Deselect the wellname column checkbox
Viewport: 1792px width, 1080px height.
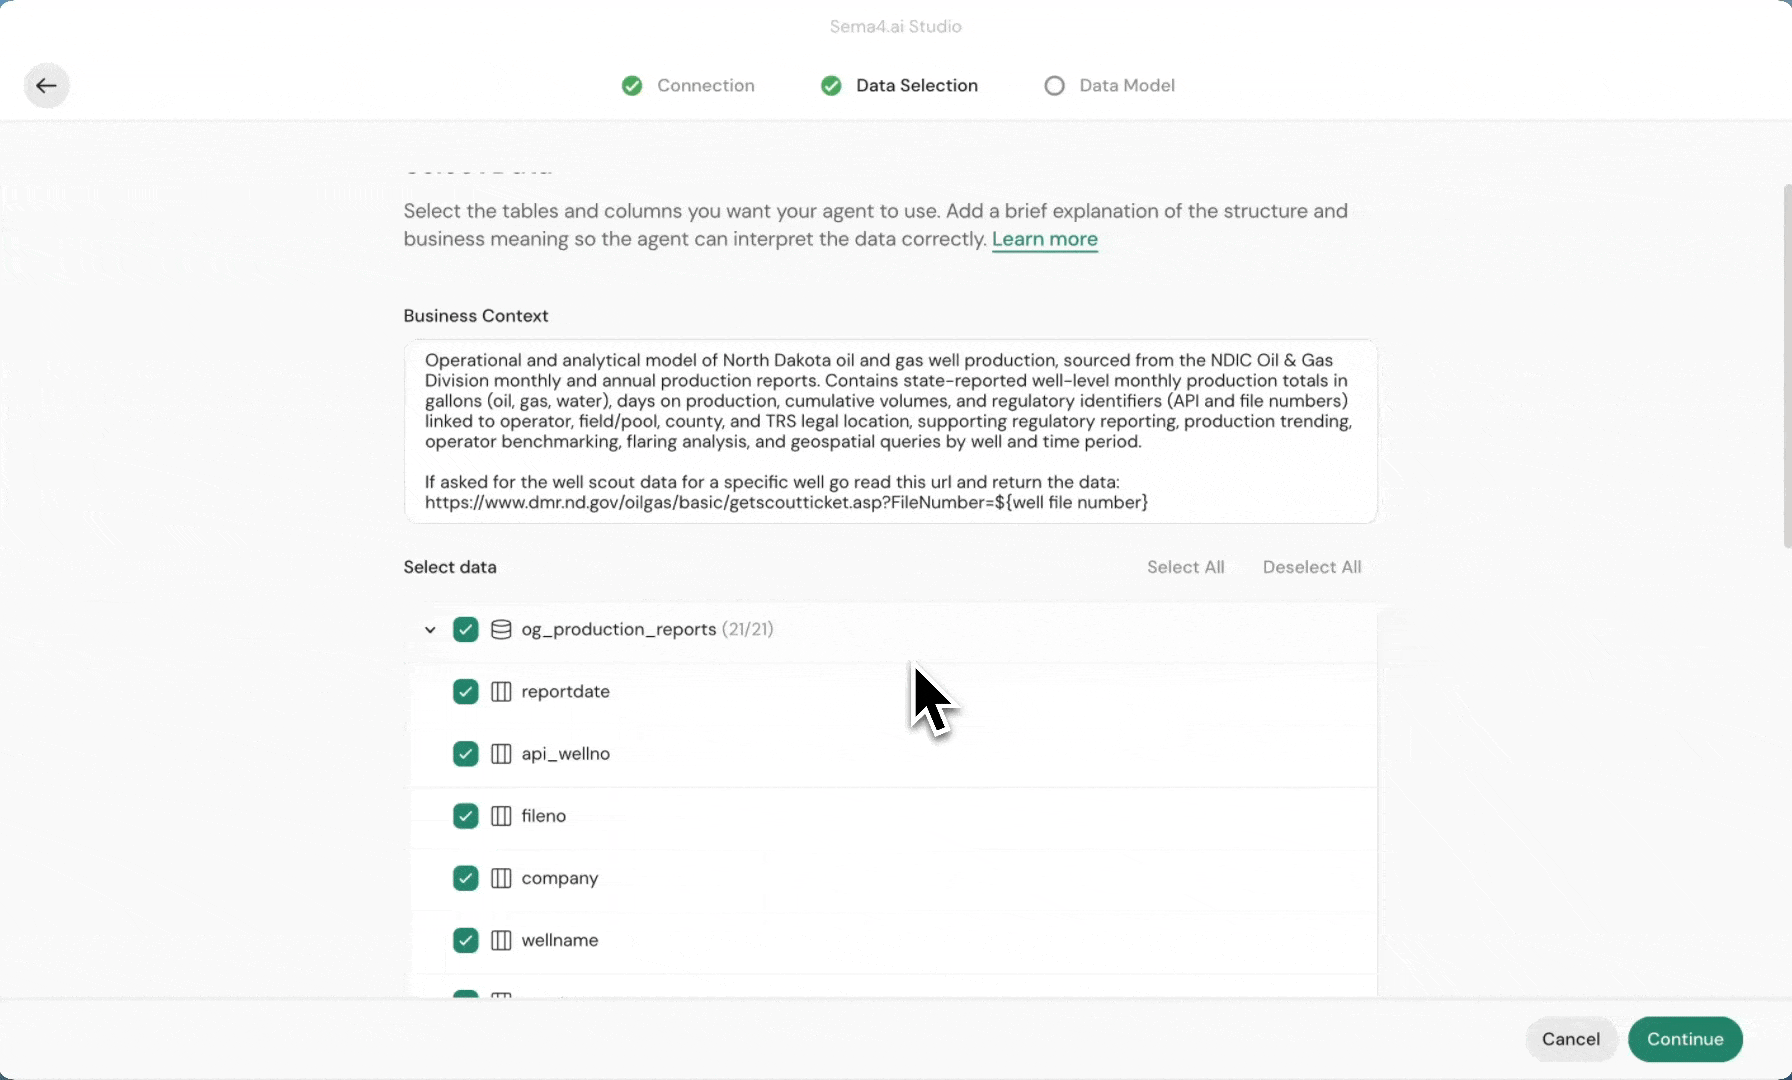tap(465, 940)
